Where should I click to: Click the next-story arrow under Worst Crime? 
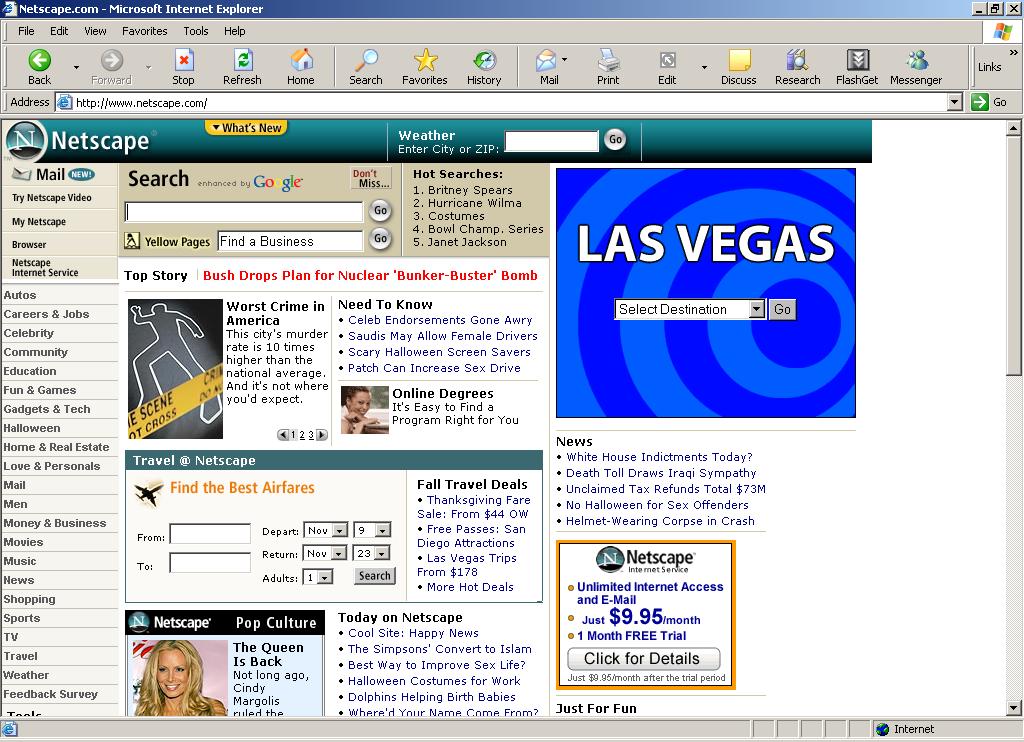pos(322,434)
